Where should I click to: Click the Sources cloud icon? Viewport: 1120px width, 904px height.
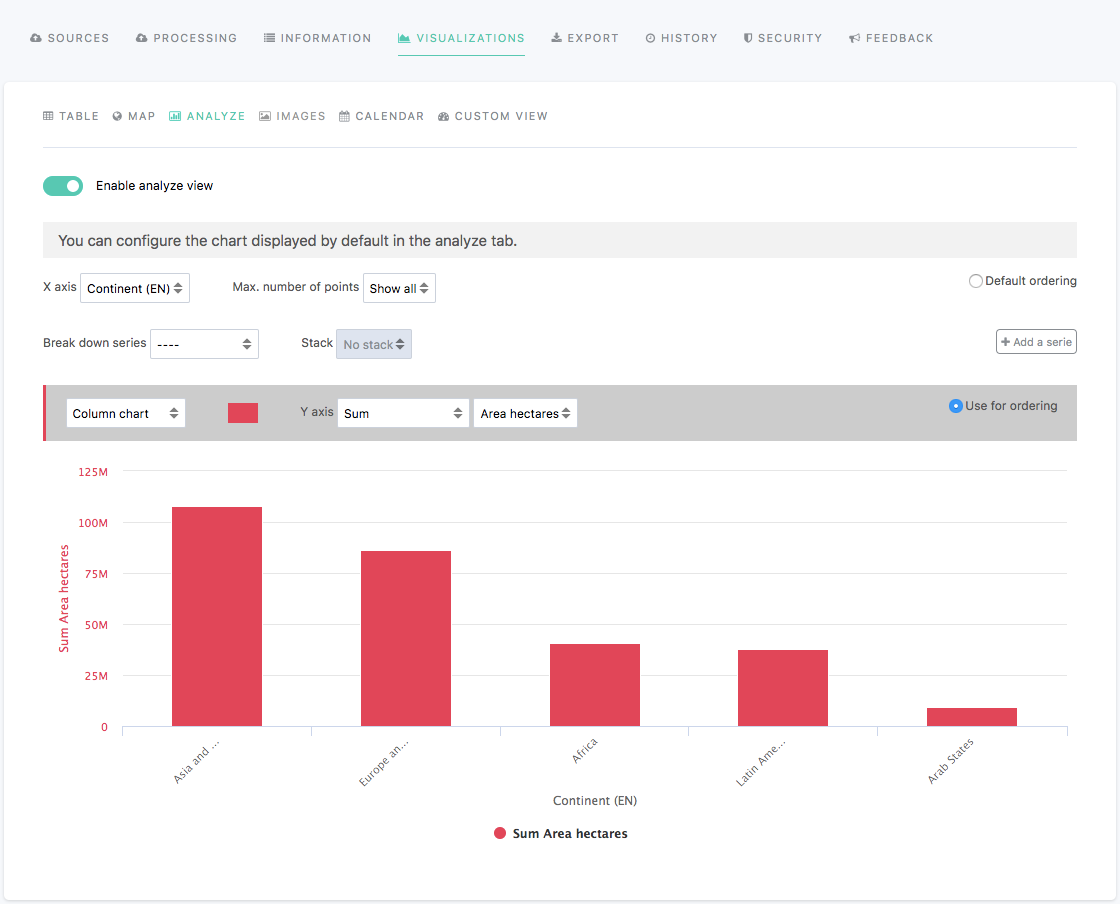coord(36,38)
